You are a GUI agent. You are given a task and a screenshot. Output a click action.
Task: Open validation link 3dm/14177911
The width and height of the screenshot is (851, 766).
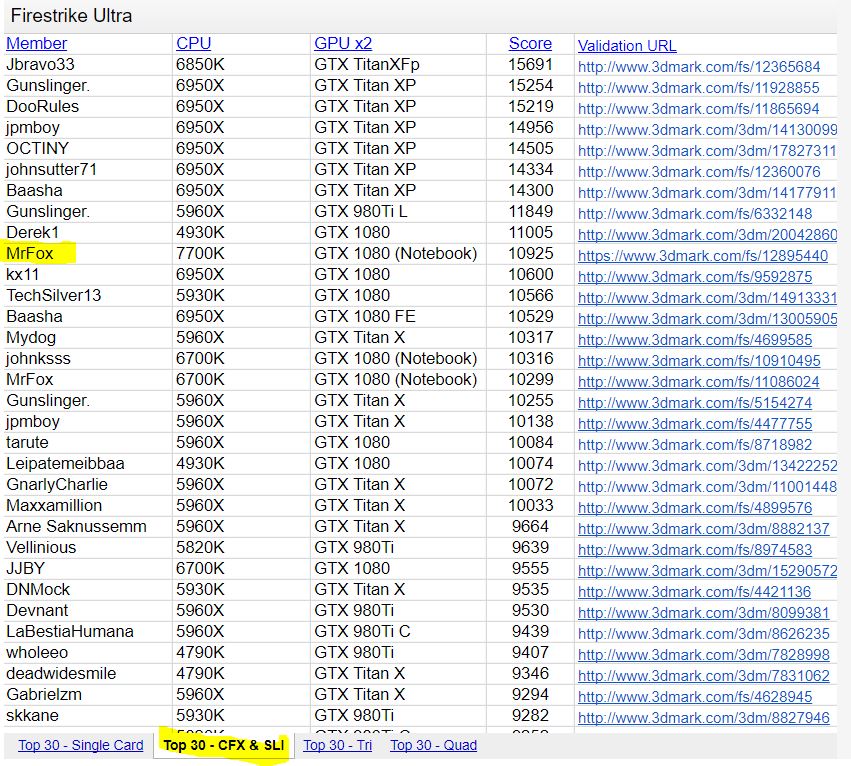point(707,193)
